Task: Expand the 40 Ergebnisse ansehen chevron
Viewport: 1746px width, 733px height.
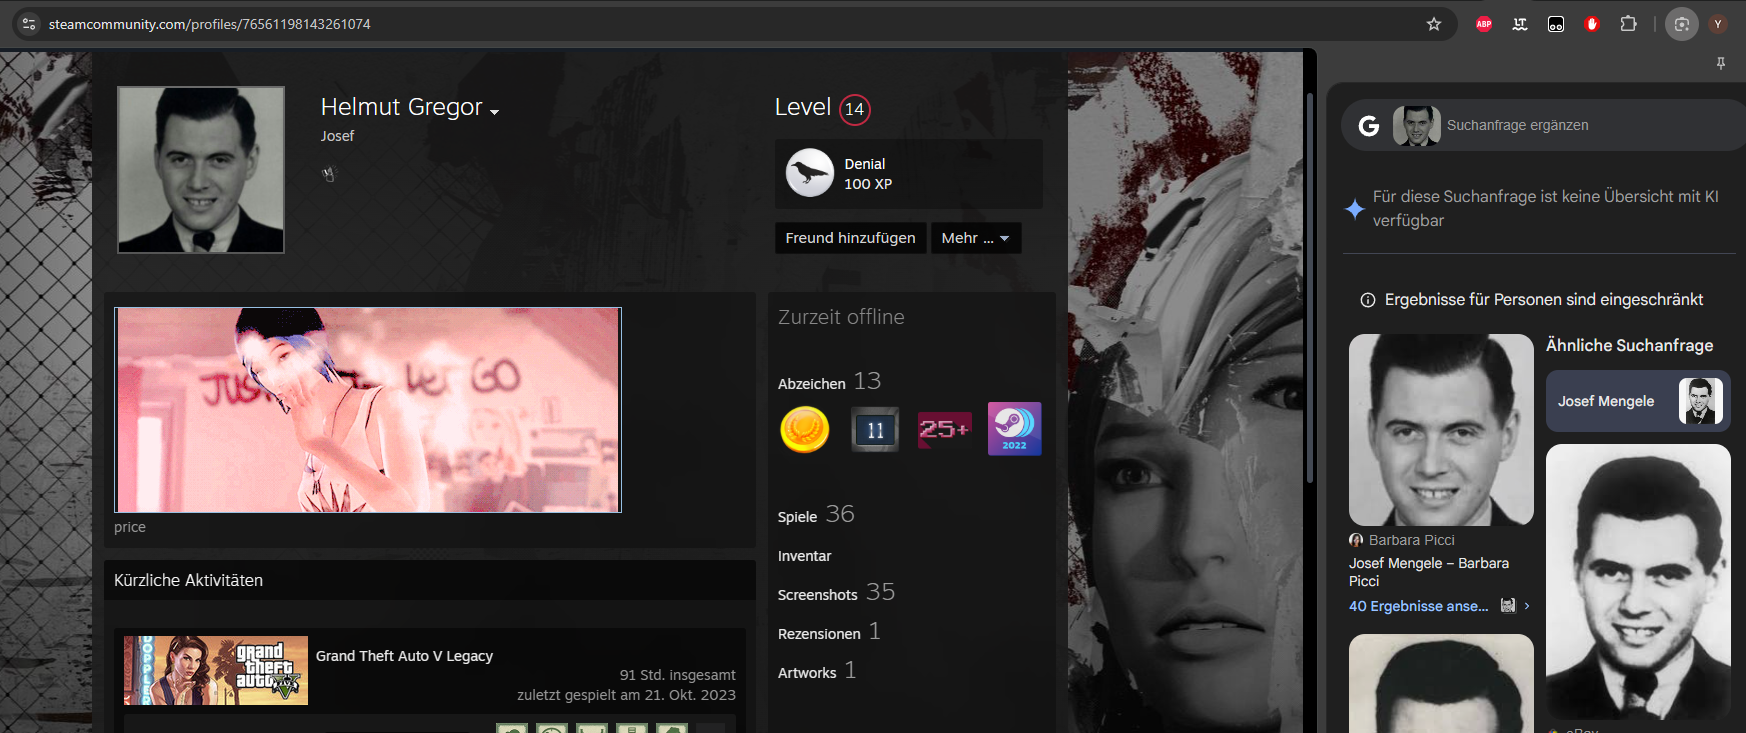Action: point(1527,606)
